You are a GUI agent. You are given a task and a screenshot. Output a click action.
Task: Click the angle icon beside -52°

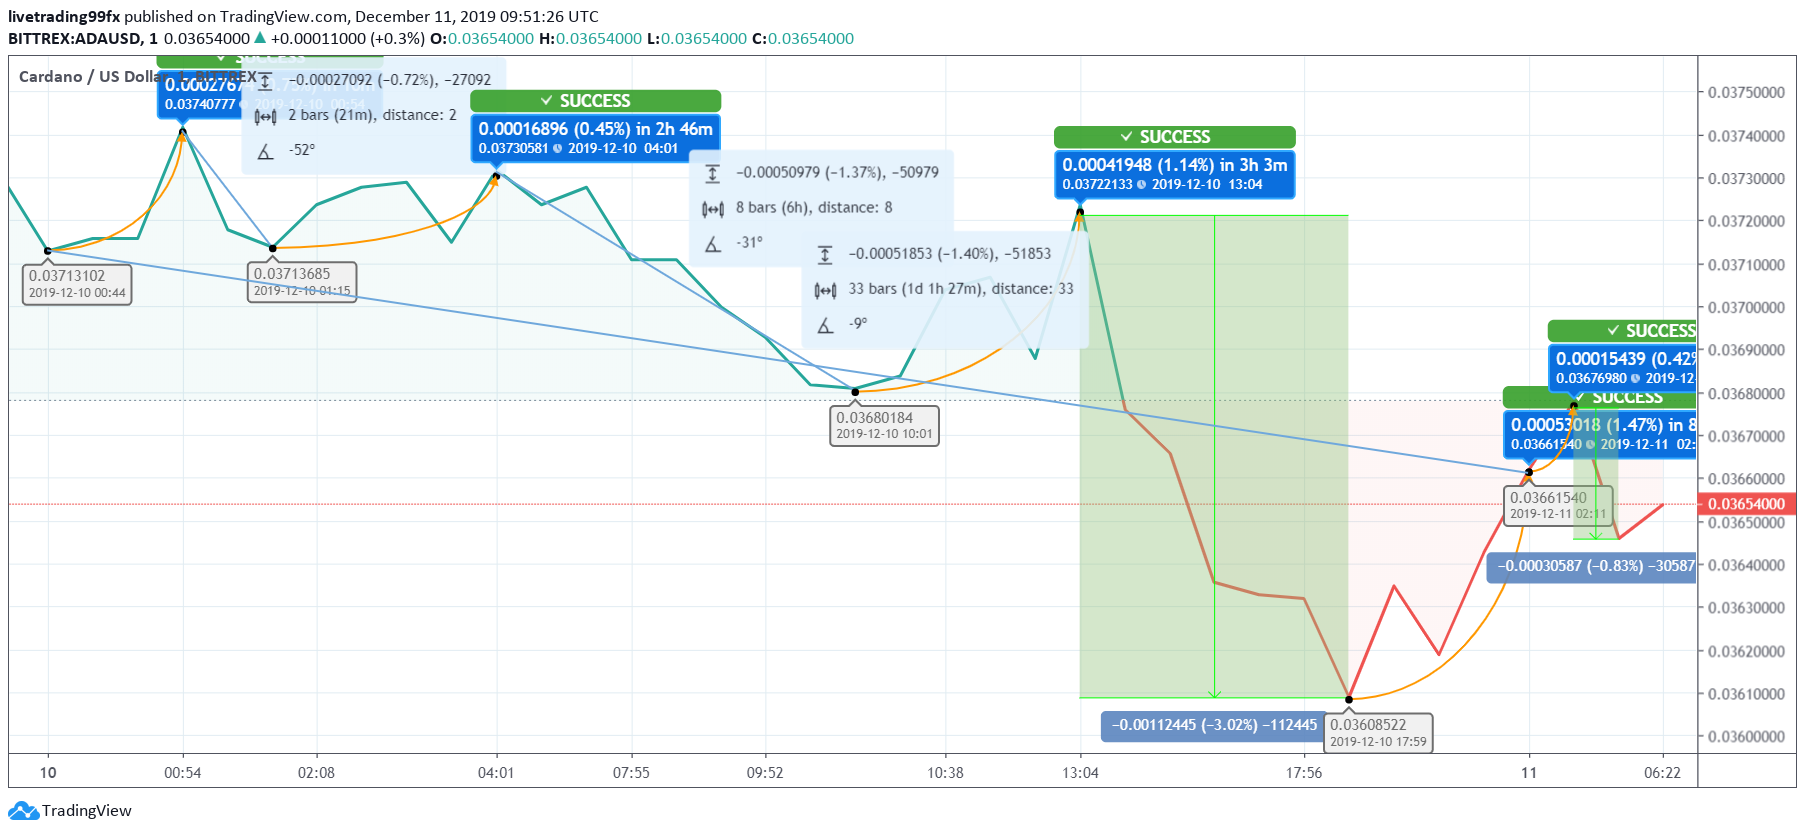pyautogui.click(x=265, y=151)
